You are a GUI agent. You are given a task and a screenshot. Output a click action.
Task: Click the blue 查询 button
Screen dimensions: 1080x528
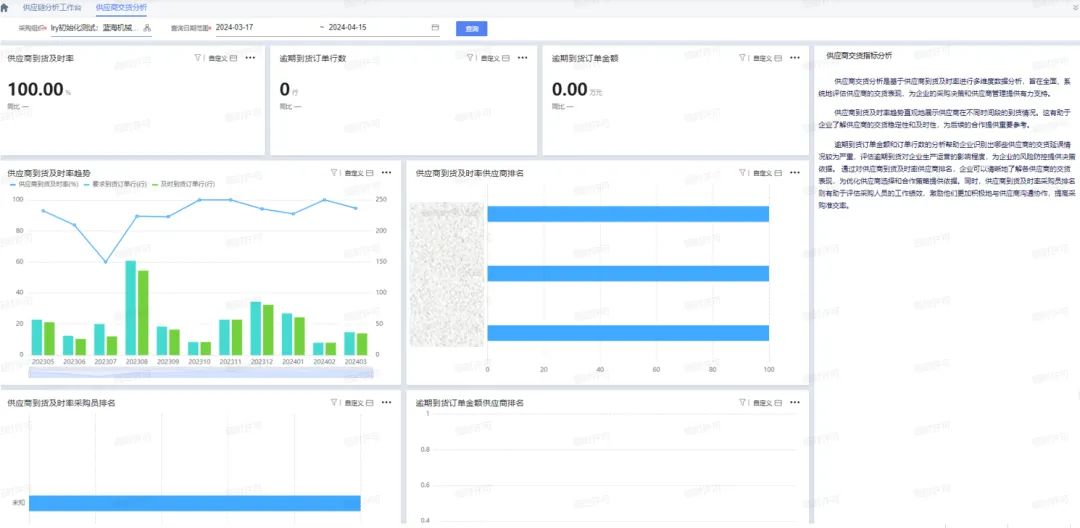[471, 29]
